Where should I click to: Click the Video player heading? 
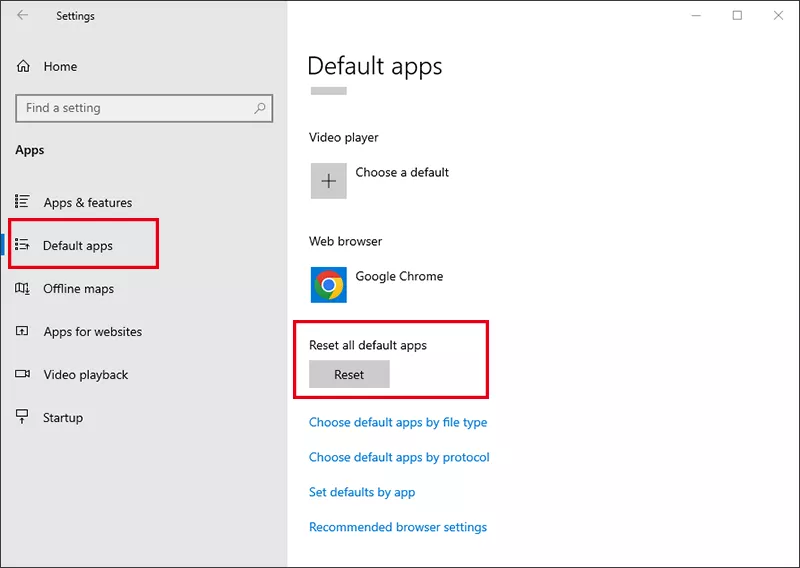(x=343, y=138)
